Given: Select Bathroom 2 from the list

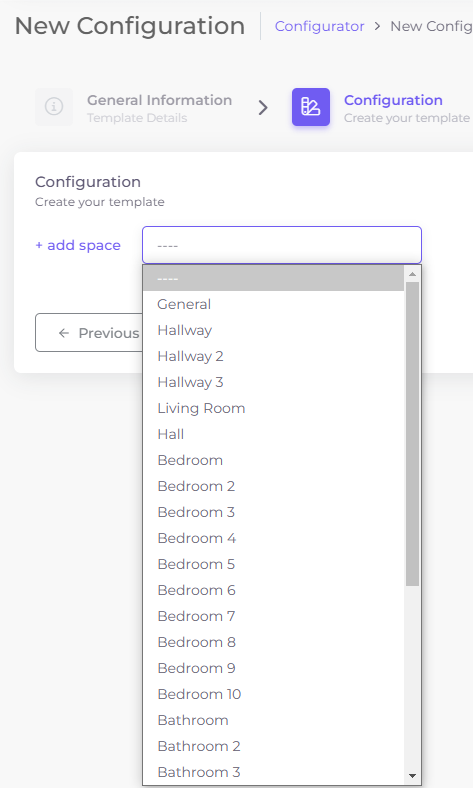Looking at the screenshot, I should (273, 746).
